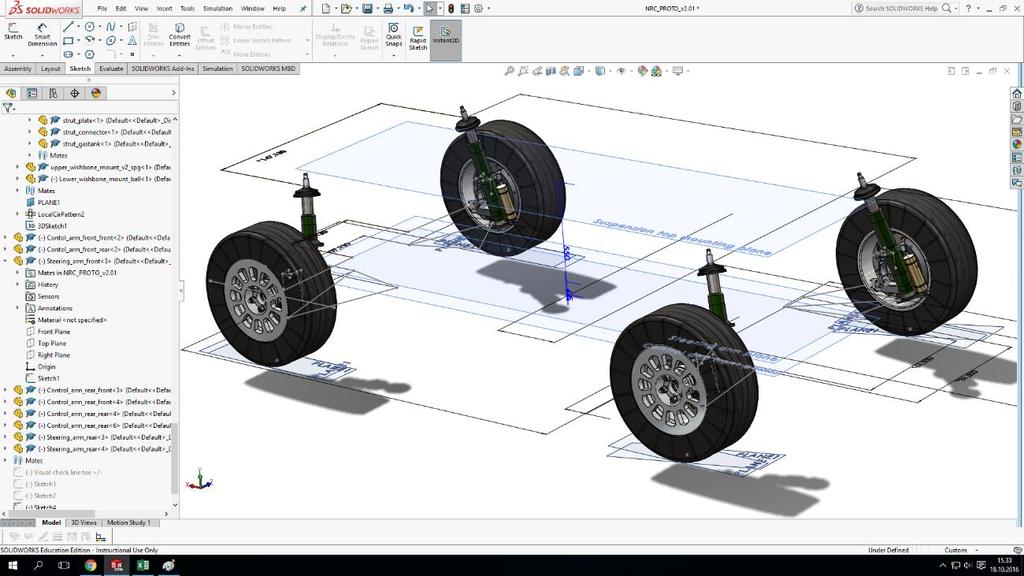Switch to the PropertyManager panel tab

coord(32,93)
